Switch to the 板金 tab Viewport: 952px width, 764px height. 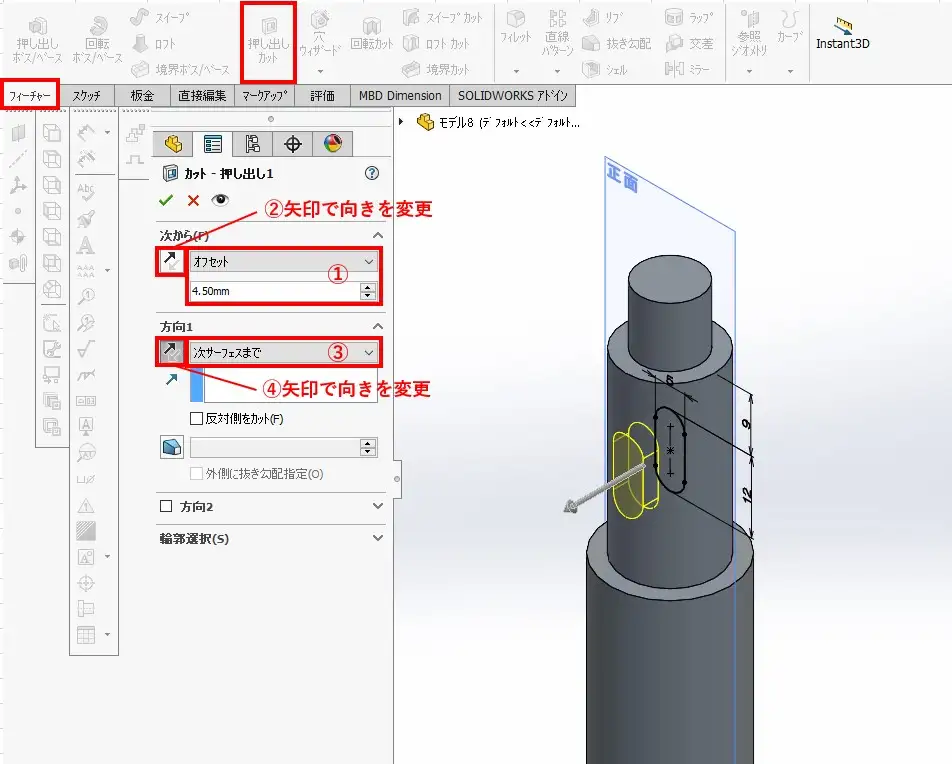click(x=142, y=96)
